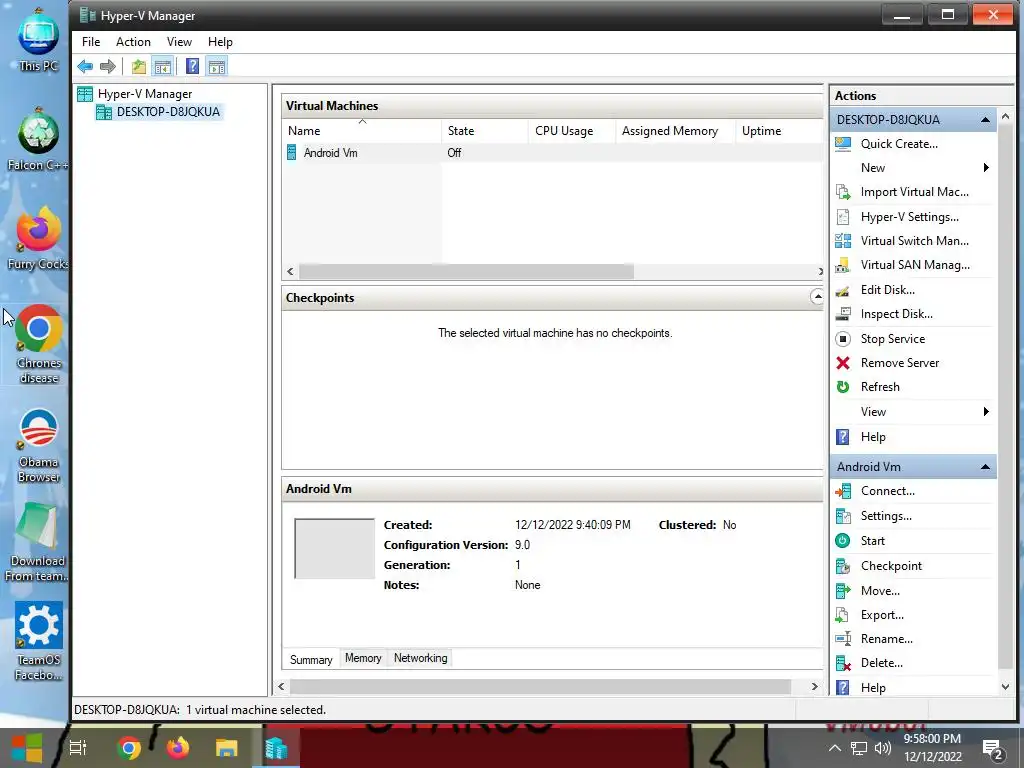This screenshot has width=1024, height=768.
Task: Click the Back arrow toolbar icon
Action: click(85, 67)
